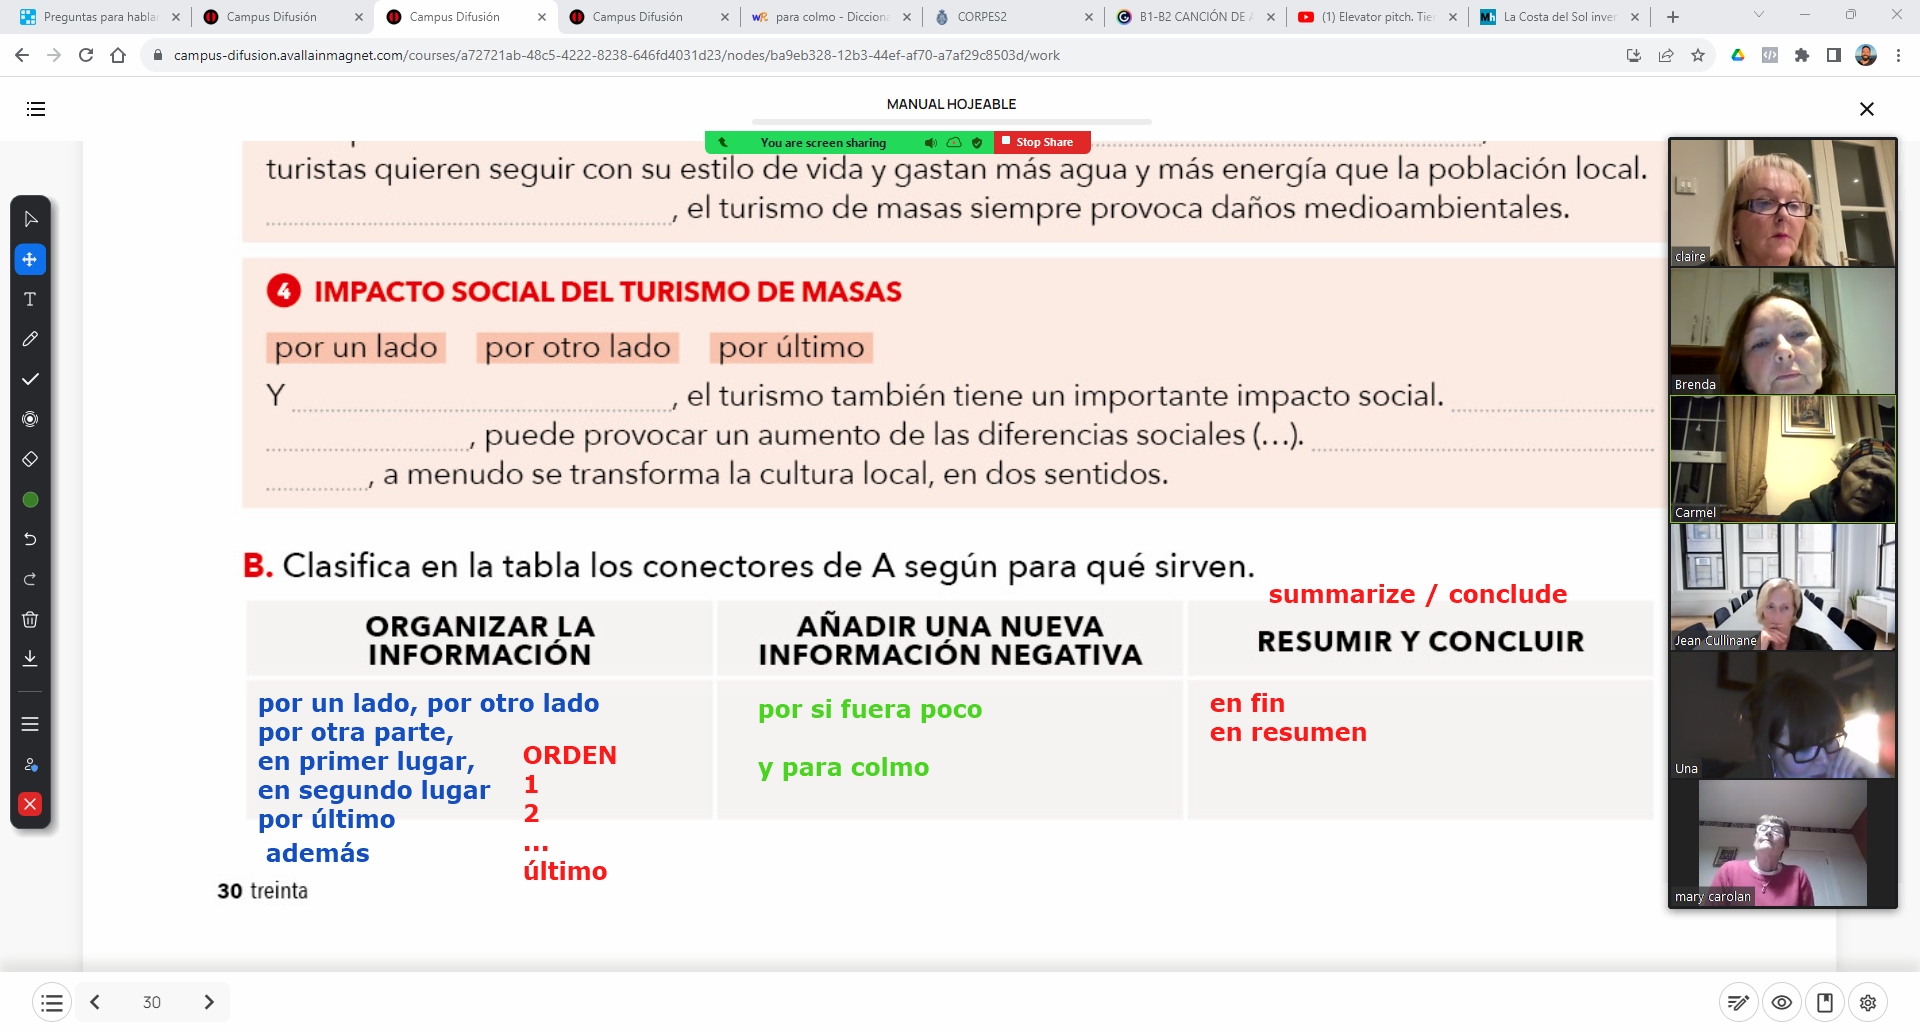This screenshot has height=1032, width=1920.
Task: Select the Eraser tool
Action: (30, 459)
